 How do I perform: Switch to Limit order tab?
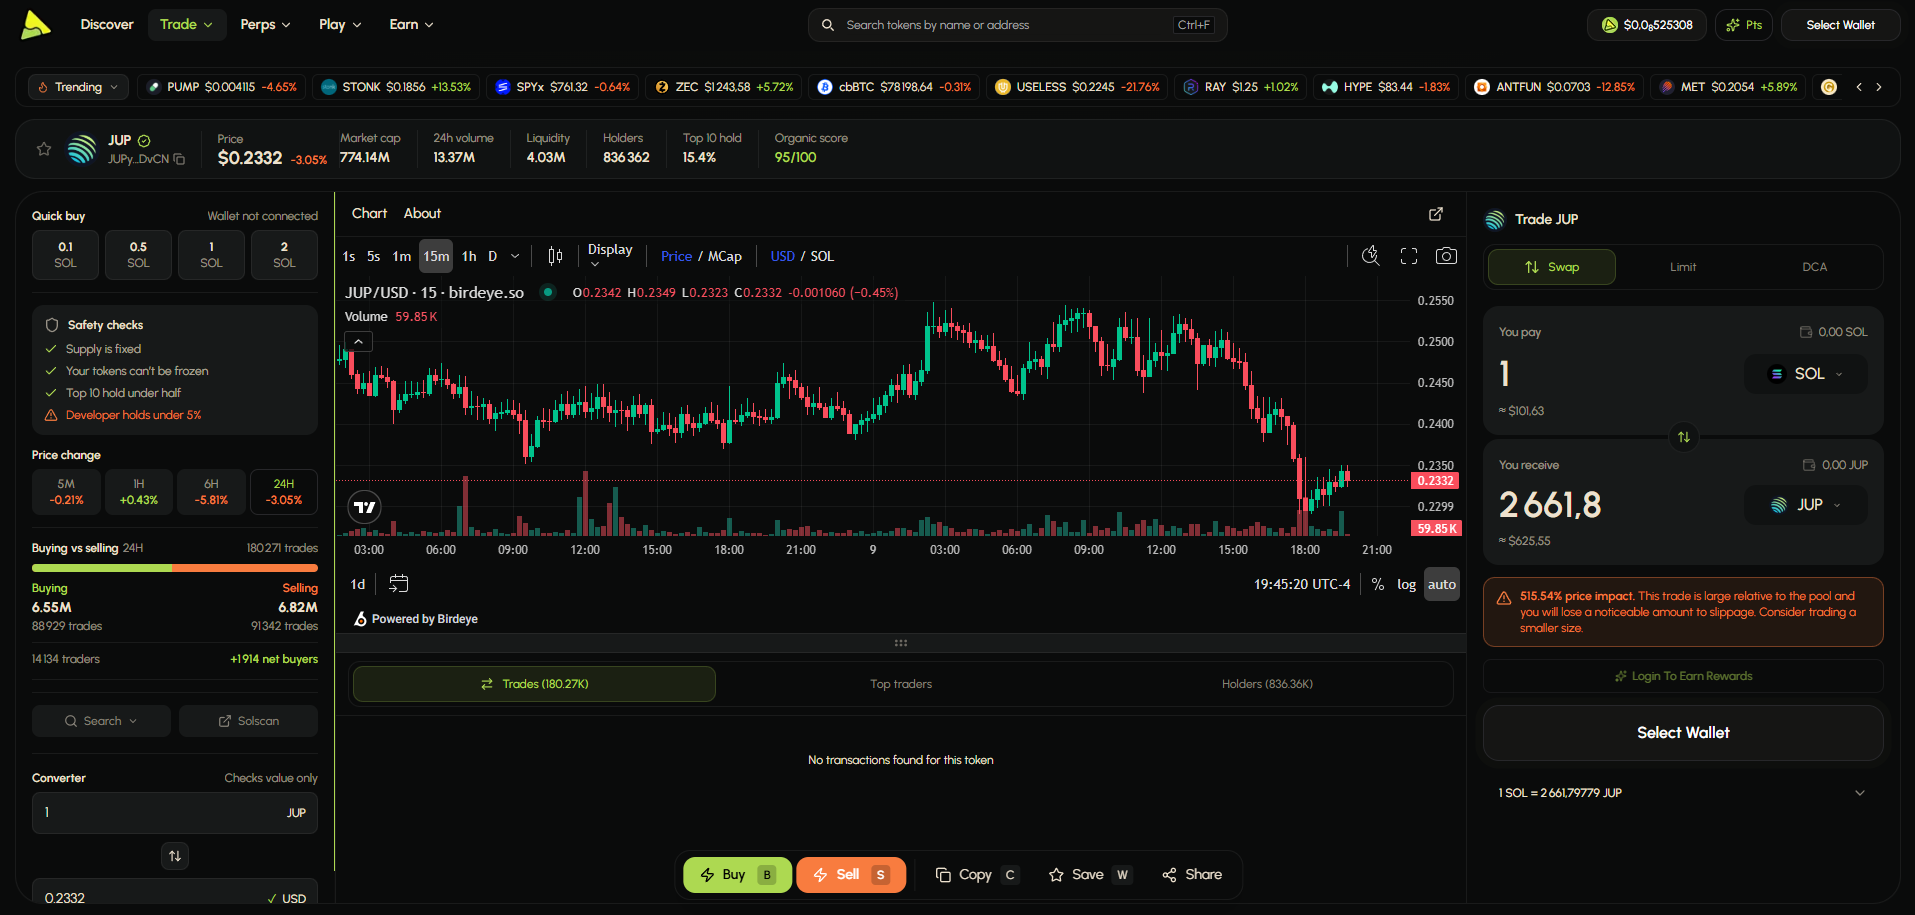(1683, 267)
